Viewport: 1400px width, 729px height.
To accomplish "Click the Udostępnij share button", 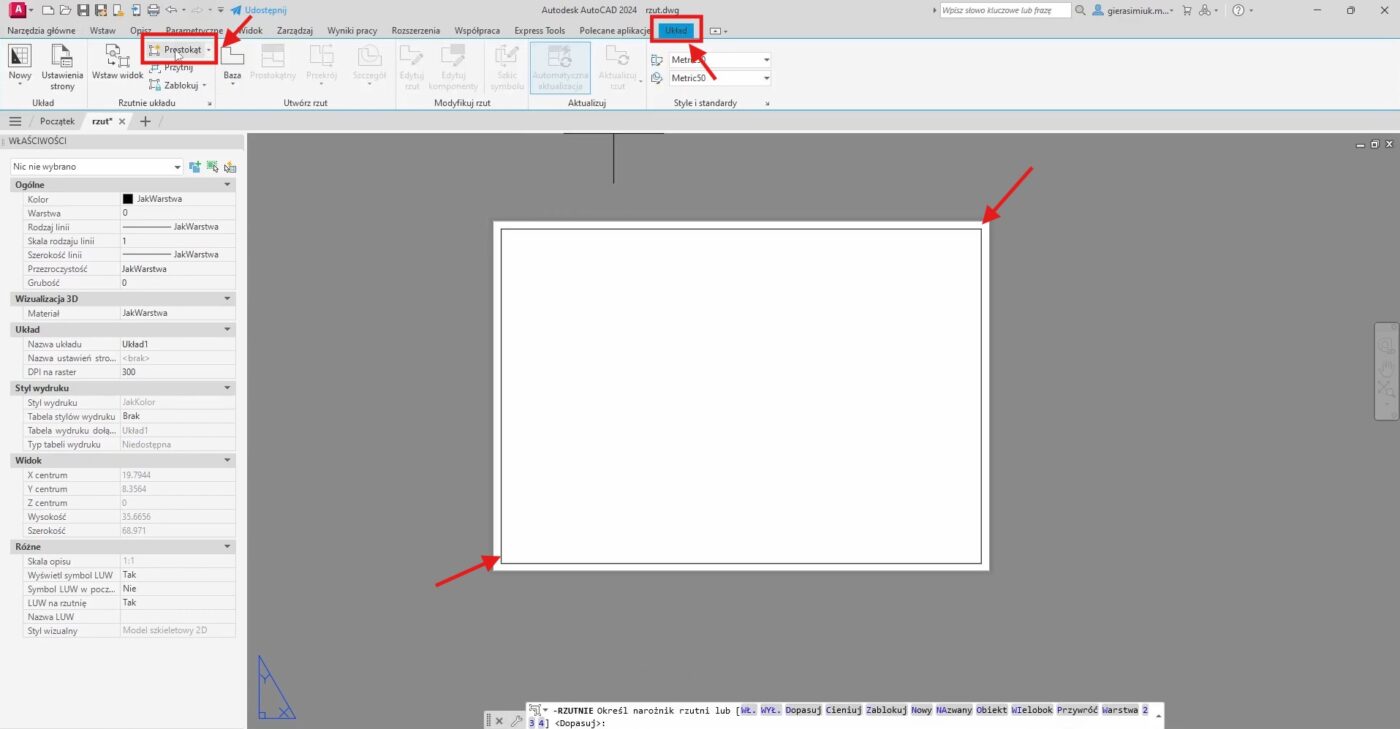I will click(257, 10).
